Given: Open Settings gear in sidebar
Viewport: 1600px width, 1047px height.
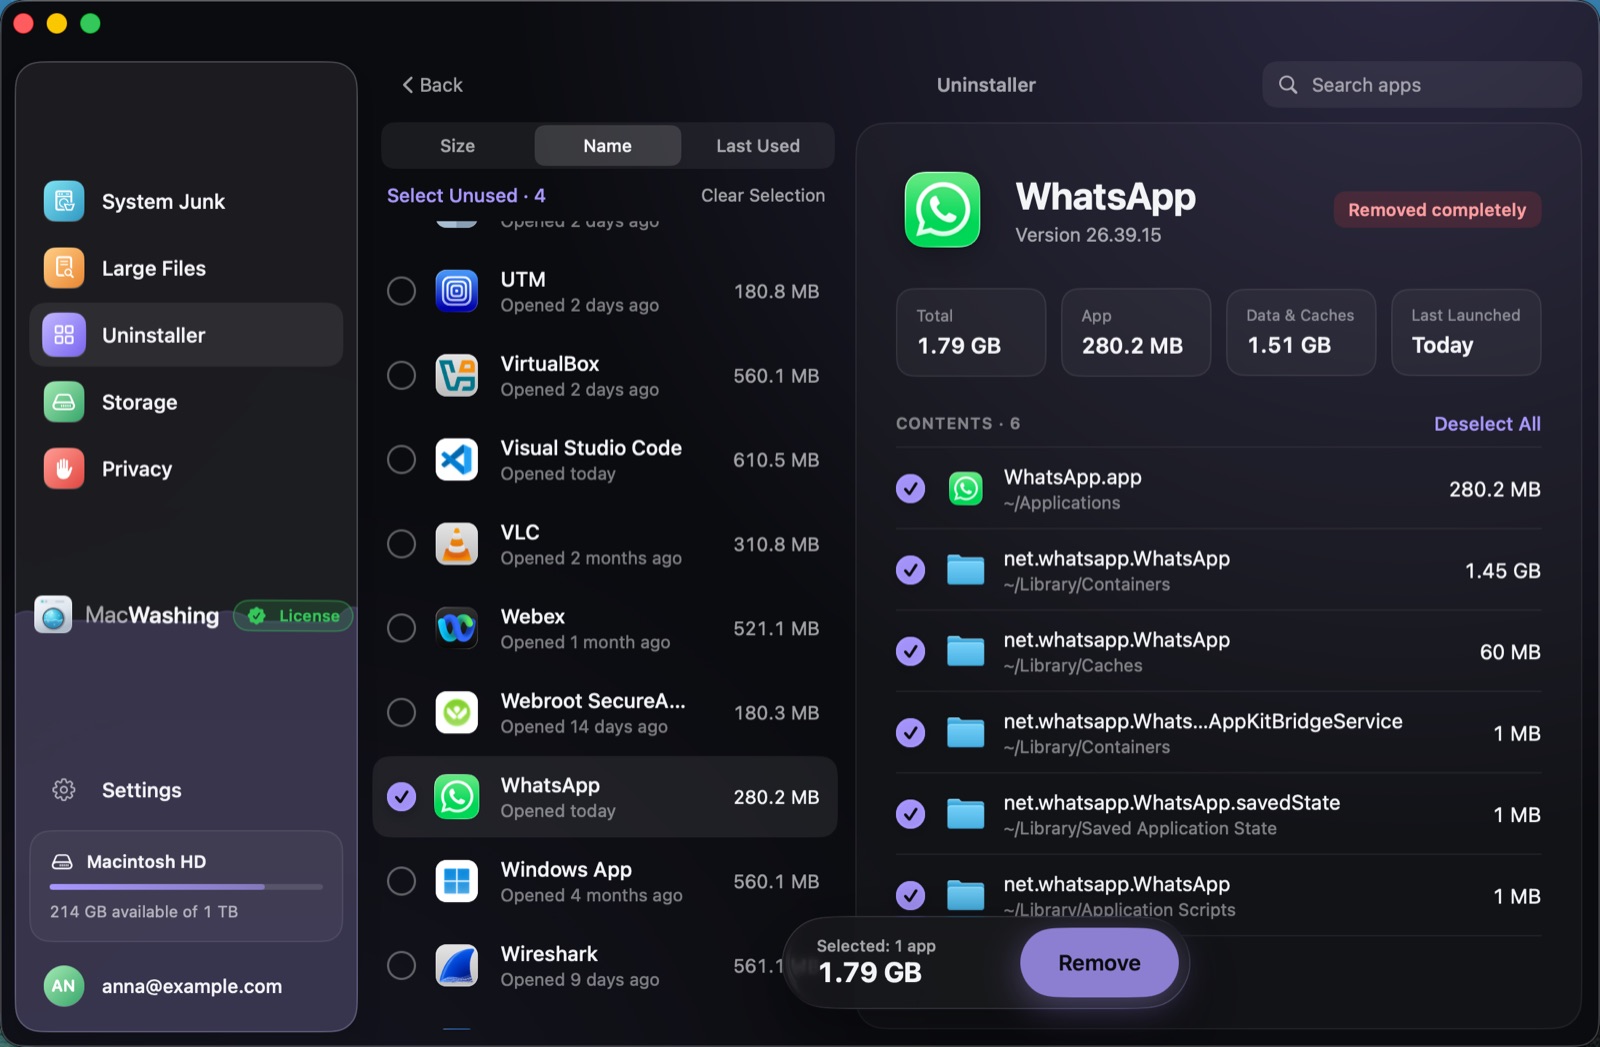Looking at the screenshot, I should coord(64,790).
